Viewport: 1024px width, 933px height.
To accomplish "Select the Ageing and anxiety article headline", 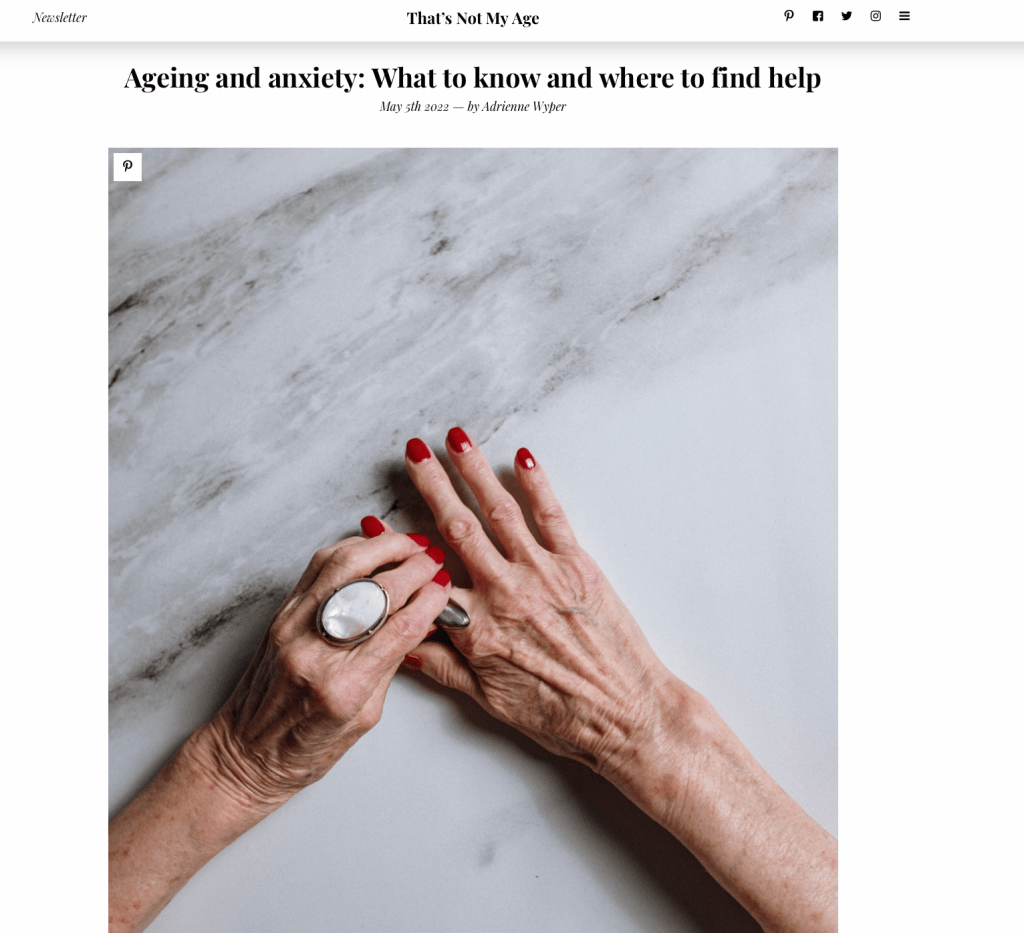I will 472,78.
